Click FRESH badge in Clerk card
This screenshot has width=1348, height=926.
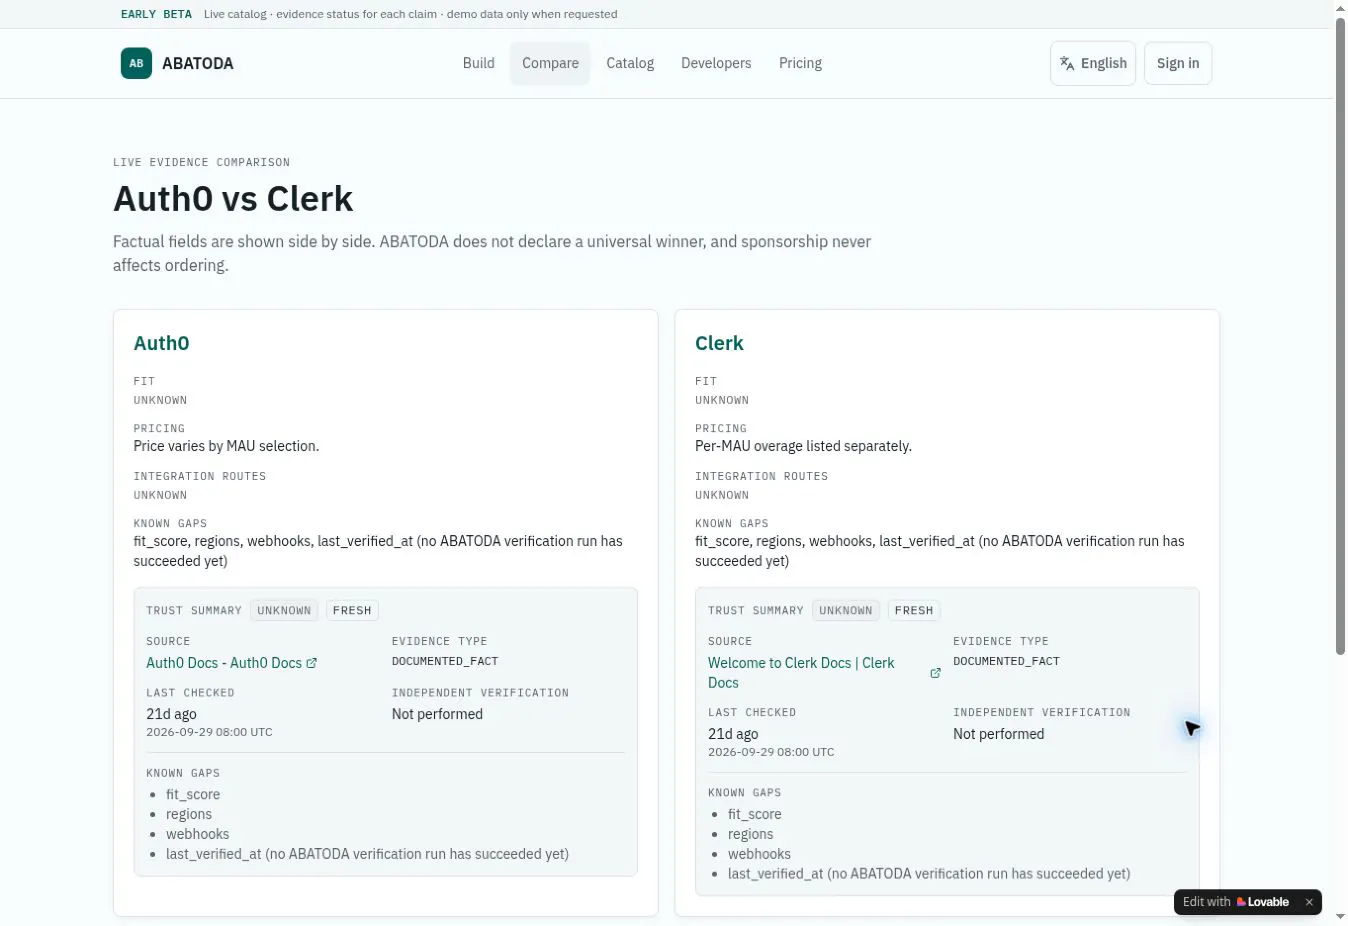(x=914, y=611)
